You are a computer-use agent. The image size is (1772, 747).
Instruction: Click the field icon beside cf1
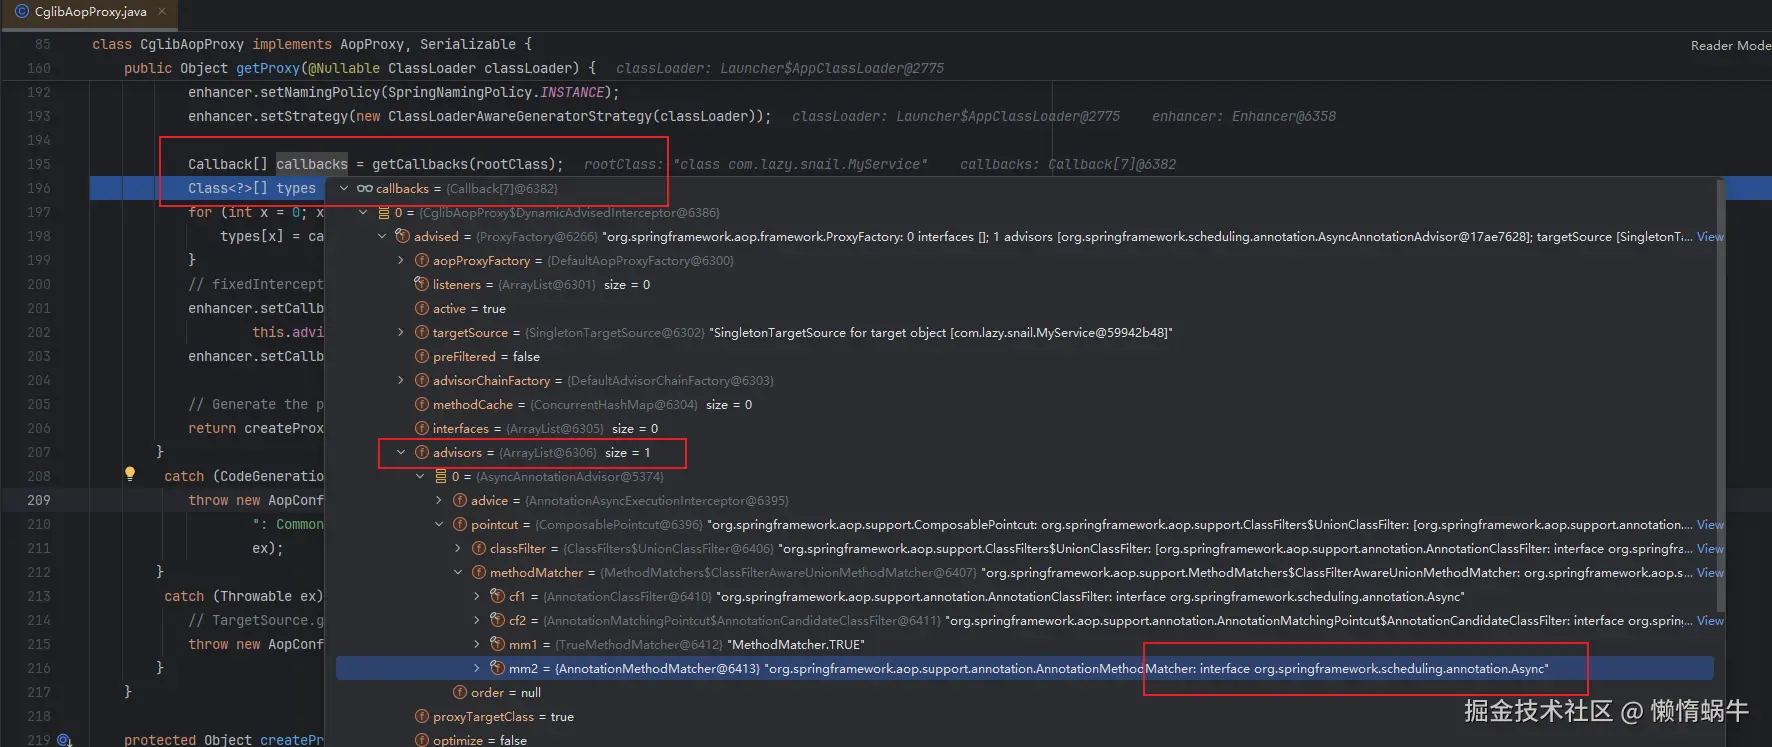pyautogui.click(x=497, y=596)
